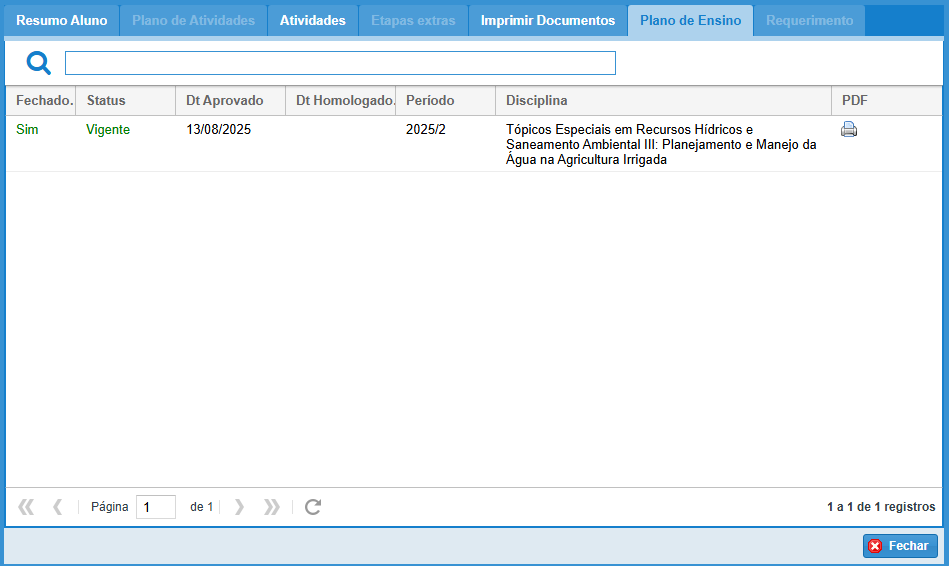Go to first page with double-left arrow
Viewport: 949px width, 566px height.
(x=26, y=507)
